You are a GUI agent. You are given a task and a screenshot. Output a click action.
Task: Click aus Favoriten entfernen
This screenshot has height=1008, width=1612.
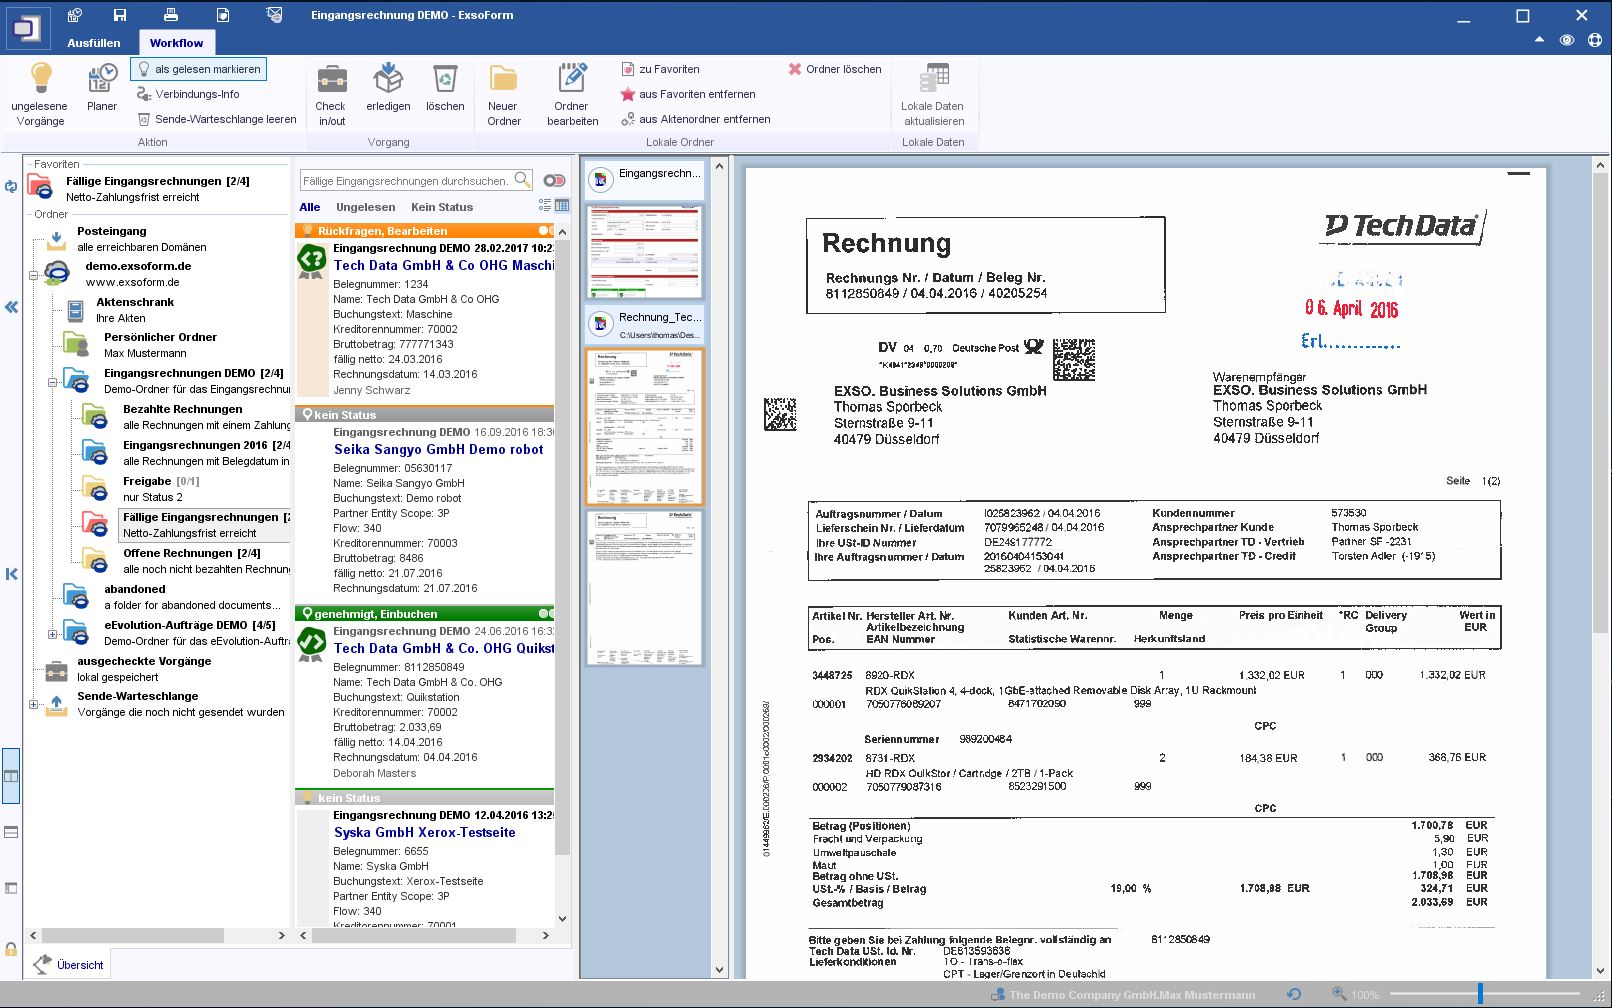(x=688, y=94)
